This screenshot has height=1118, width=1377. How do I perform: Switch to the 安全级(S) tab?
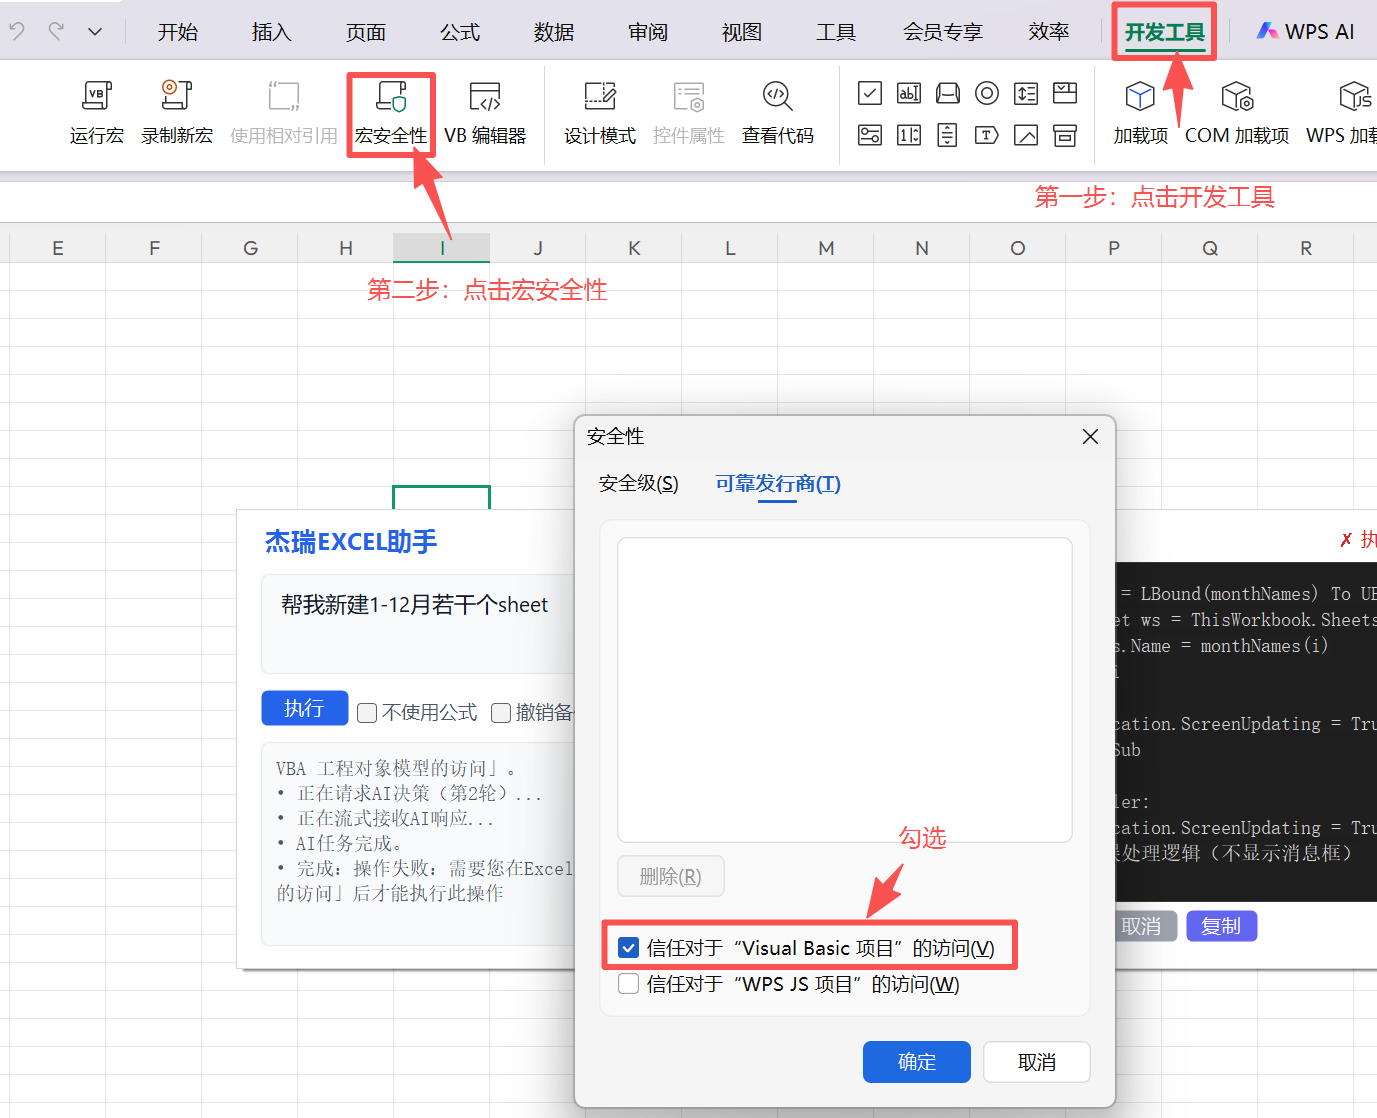coord(638,484)
